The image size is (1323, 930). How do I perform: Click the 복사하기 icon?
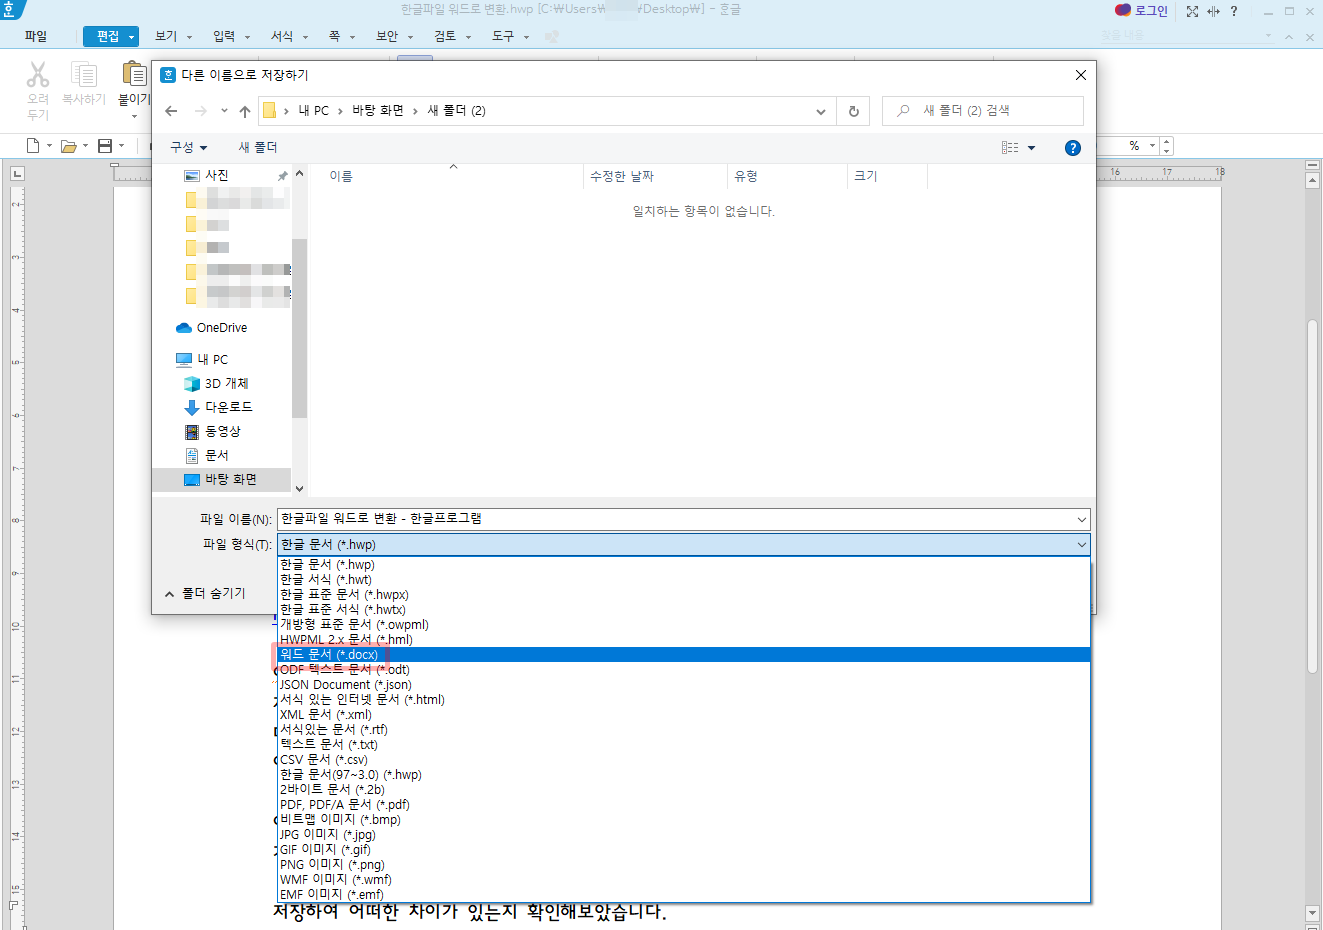84,75
